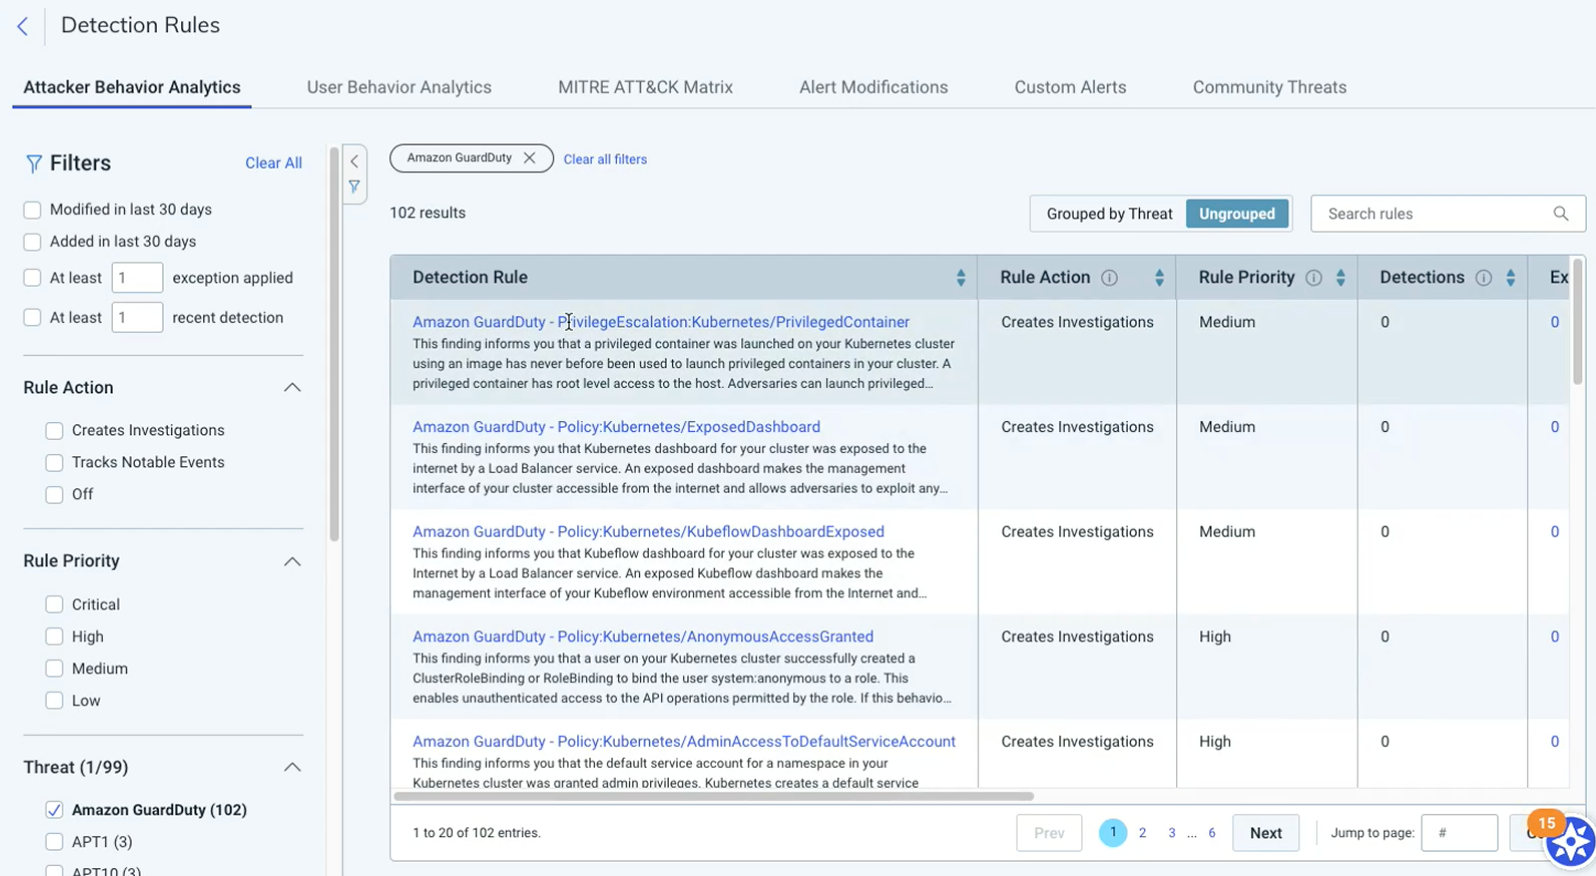Collapse the Rule Action filter section
1596x876 pixels.
(x=292, y=388)
